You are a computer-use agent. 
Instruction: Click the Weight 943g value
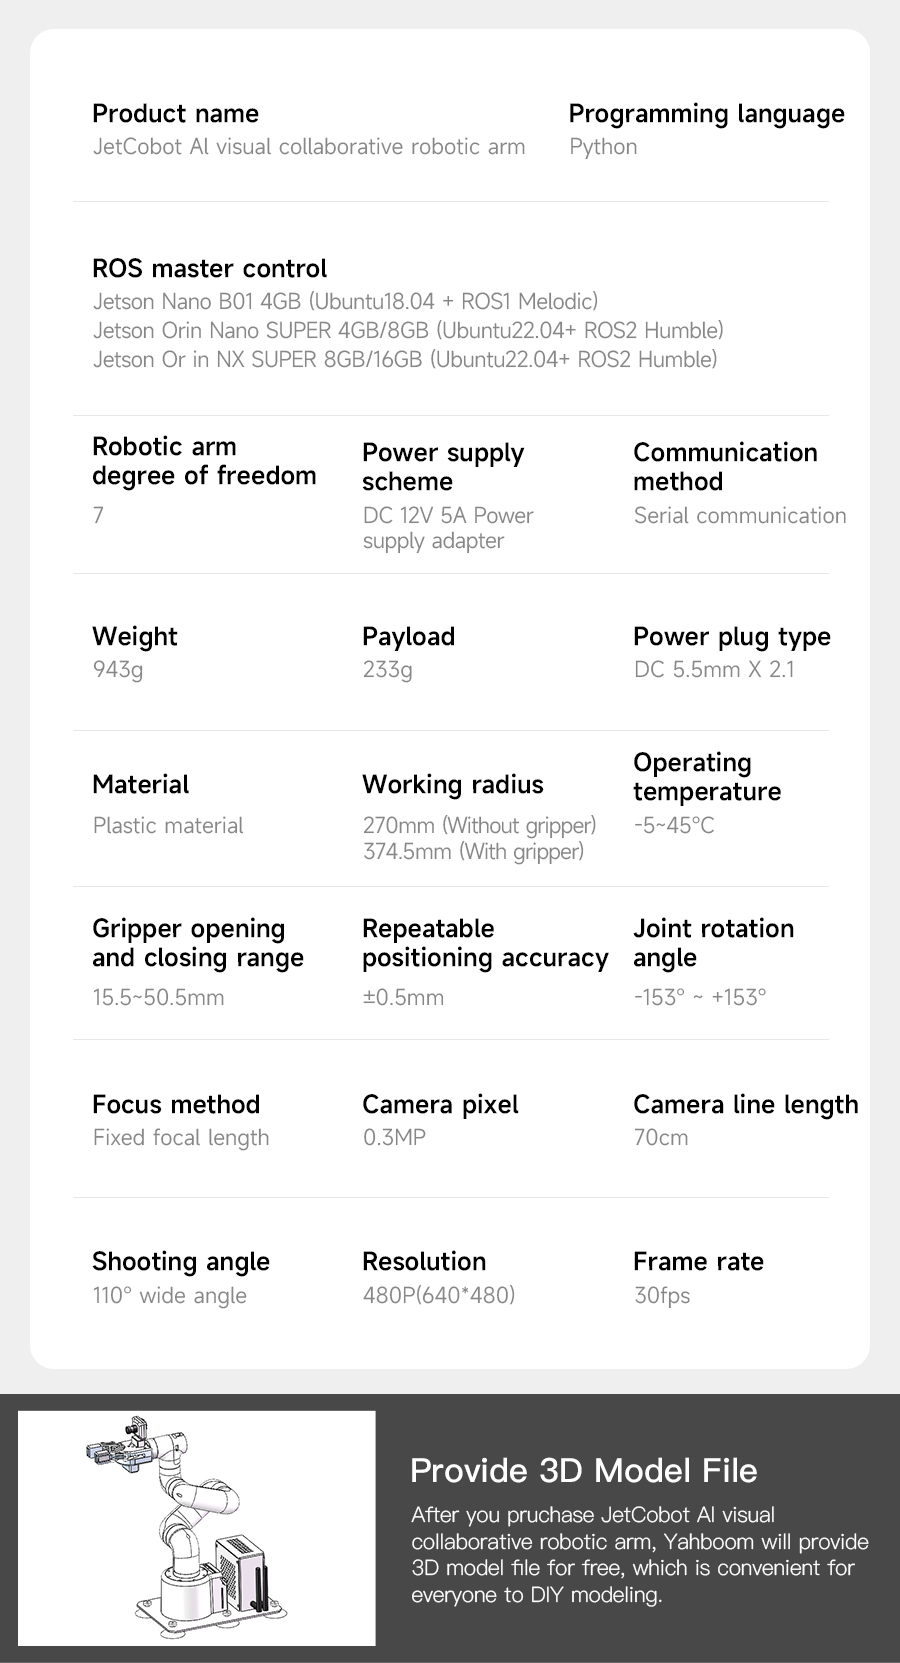coord(118,670)
